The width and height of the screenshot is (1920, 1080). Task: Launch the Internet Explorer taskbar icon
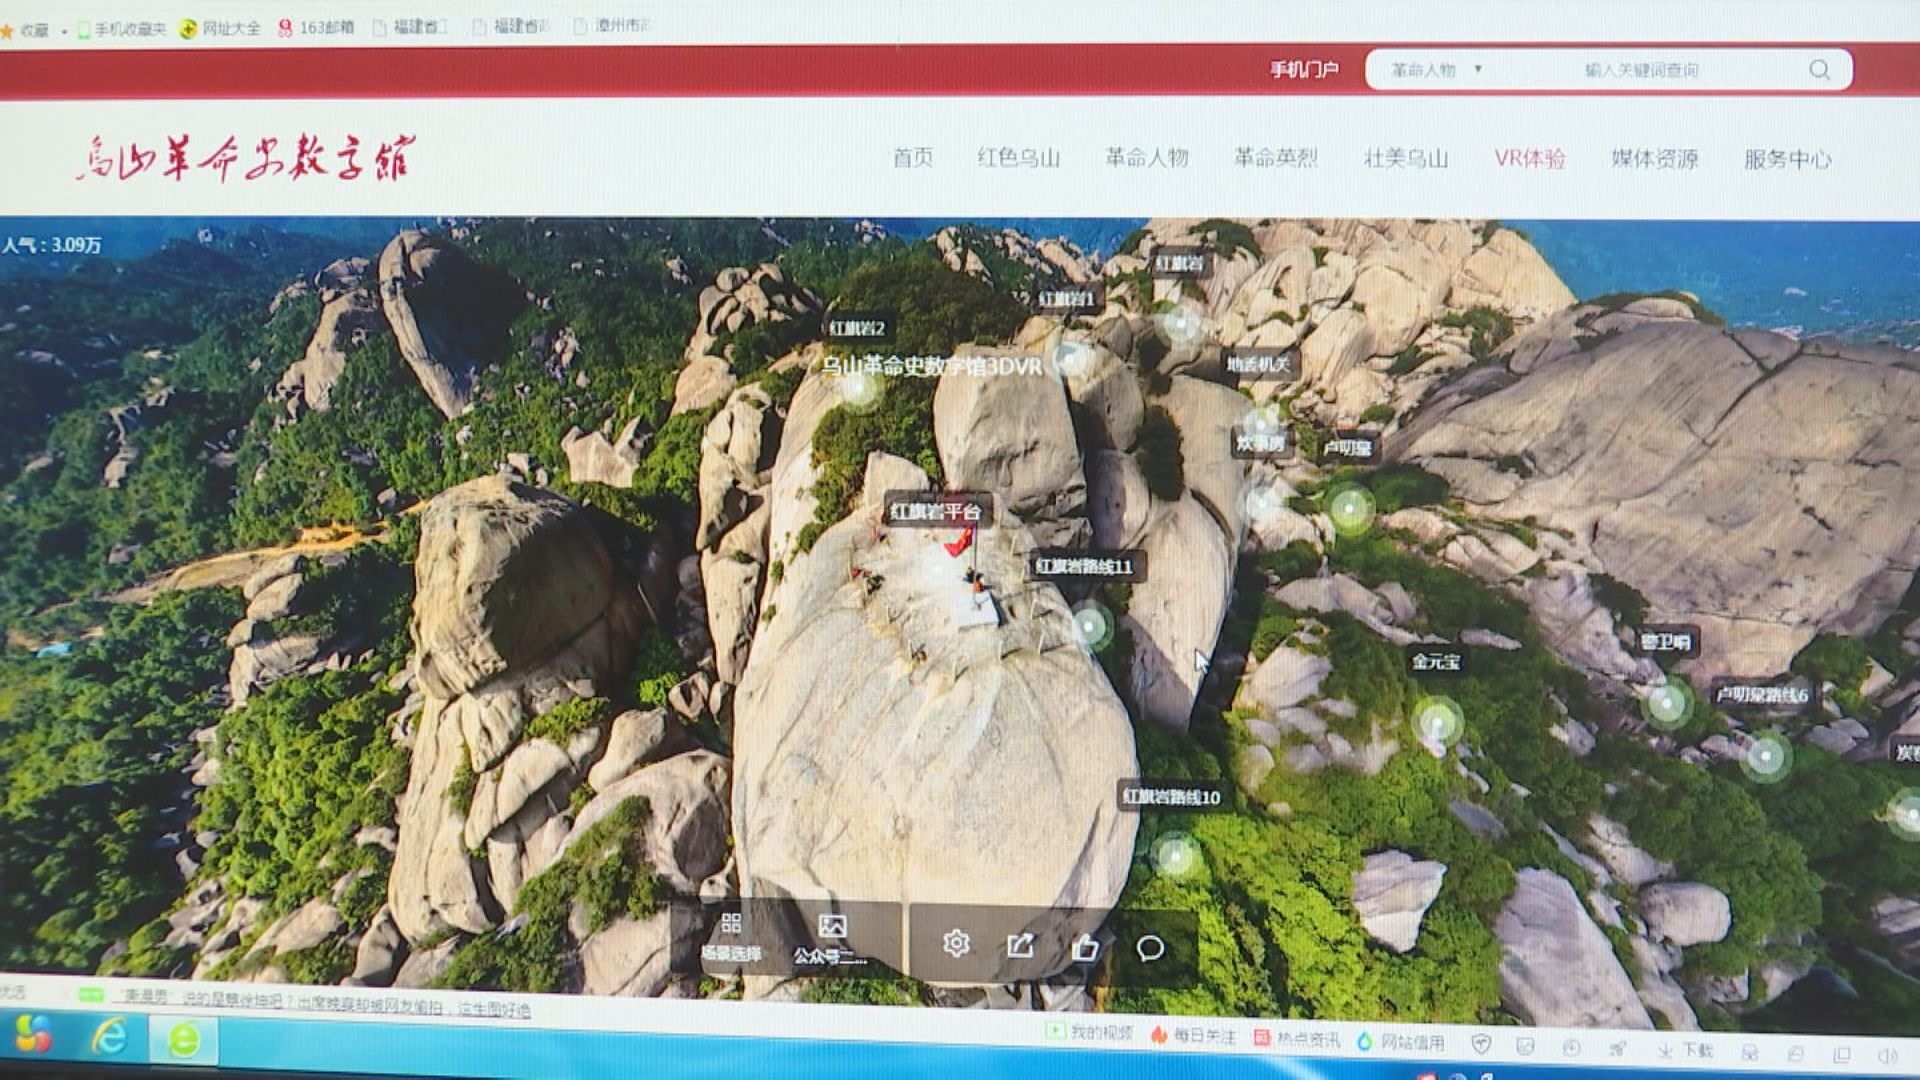109,1037
